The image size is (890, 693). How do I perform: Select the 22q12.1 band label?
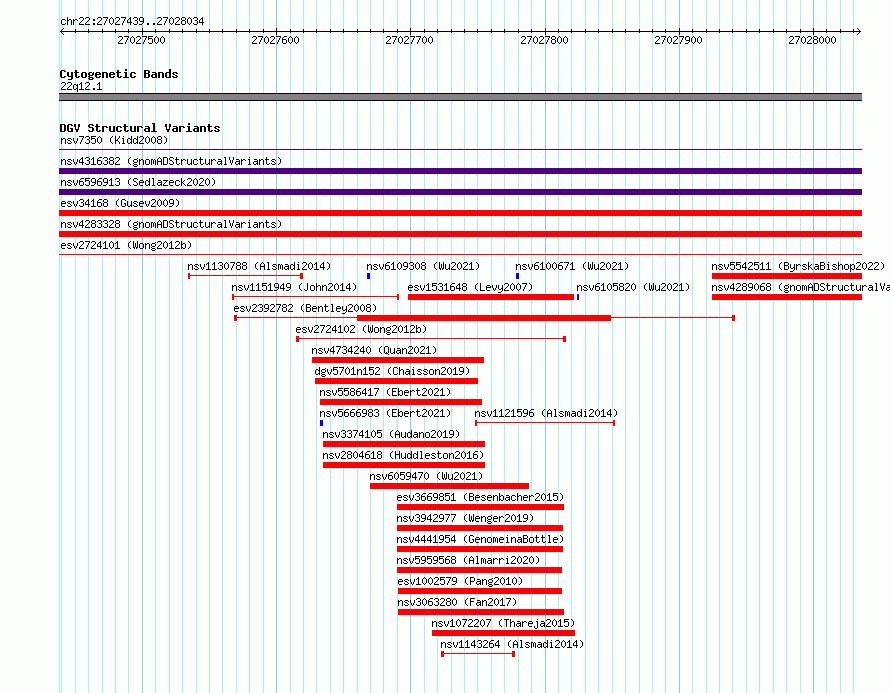(x=81, y=86)
